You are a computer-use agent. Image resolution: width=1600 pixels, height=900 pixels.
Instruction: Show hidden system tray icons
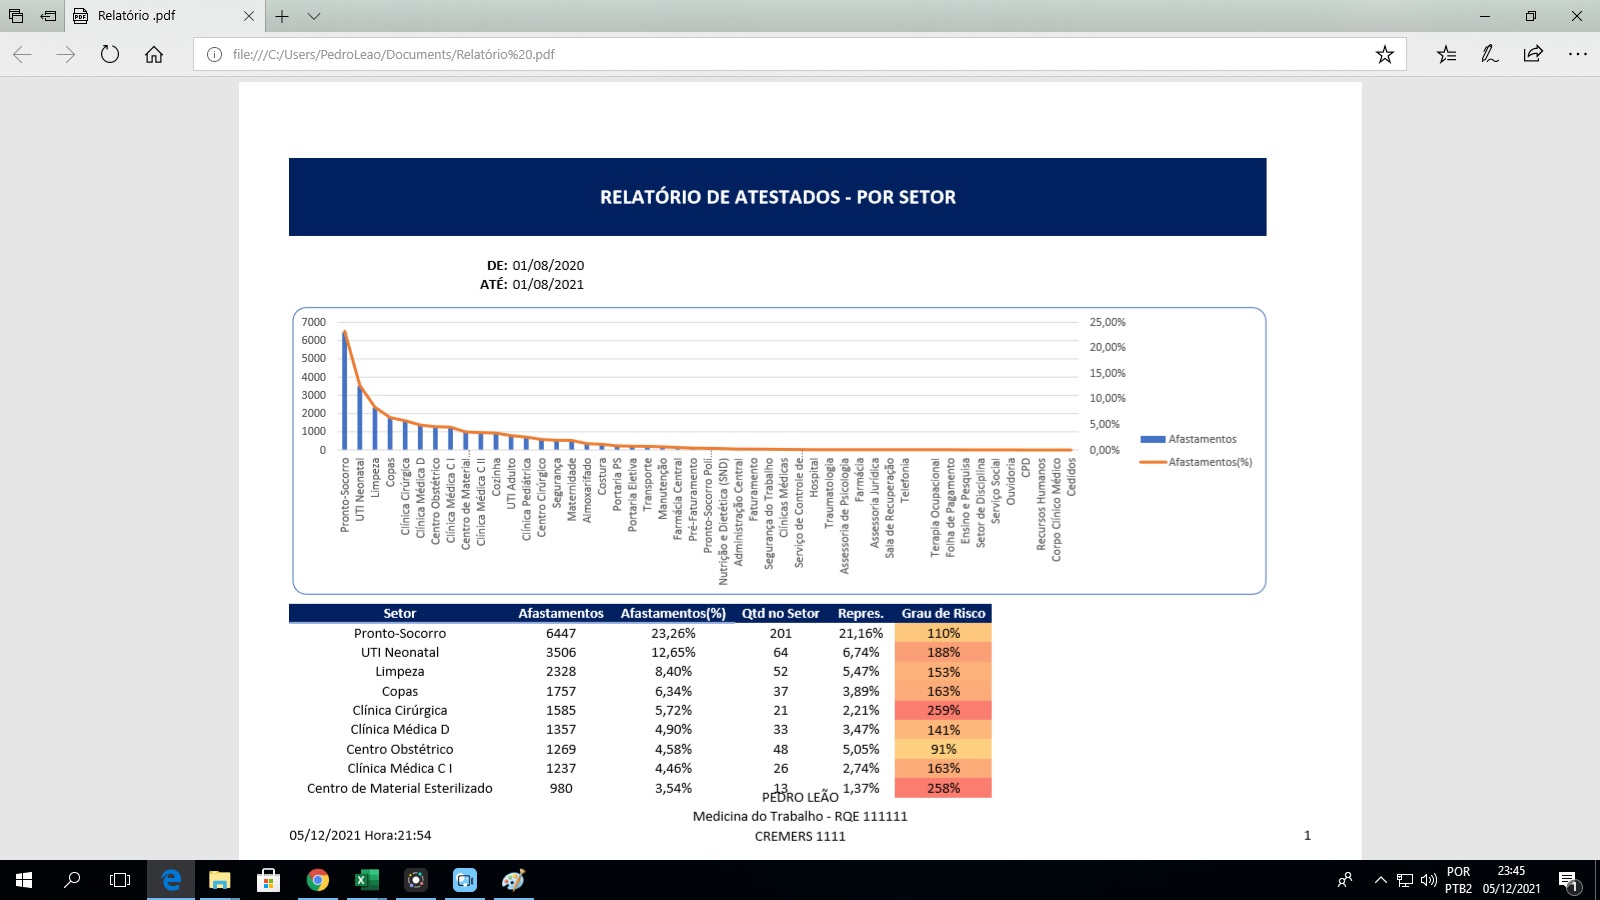pos(1380,880)
